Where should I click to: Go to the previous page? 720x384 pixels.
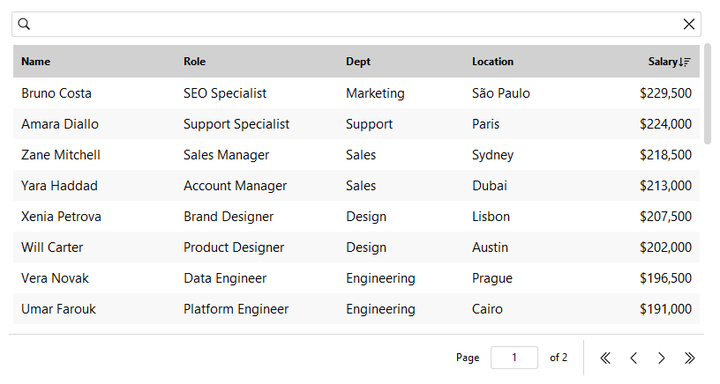click(634, 358)
